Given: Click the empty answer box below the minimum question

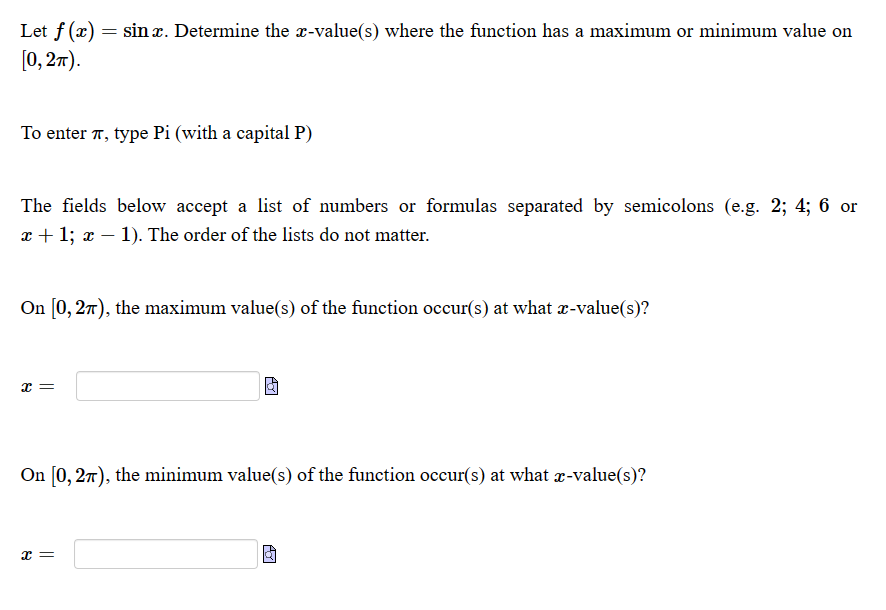Looking at the screenshot, I should 165,552.
